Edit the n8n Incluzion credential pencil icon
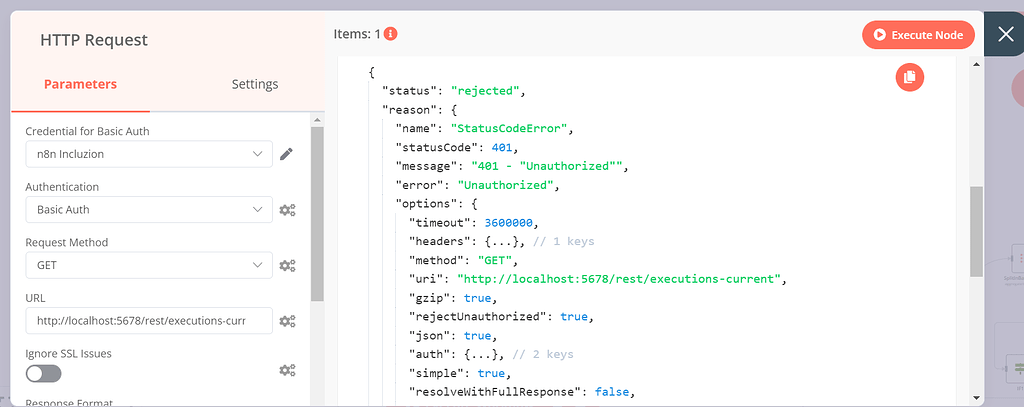This screenshot has height=407, width=1024. [286, 154]
